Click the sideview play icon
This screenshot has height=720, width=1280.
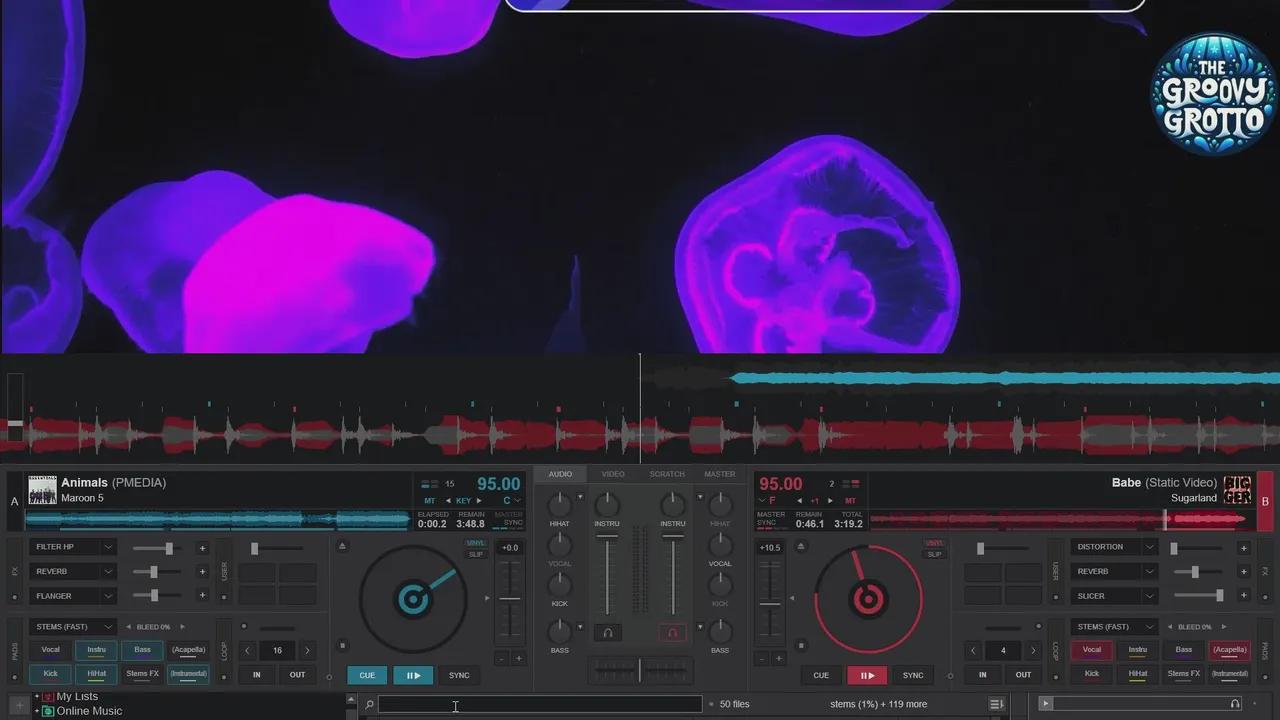click(x=1046, y=704)
